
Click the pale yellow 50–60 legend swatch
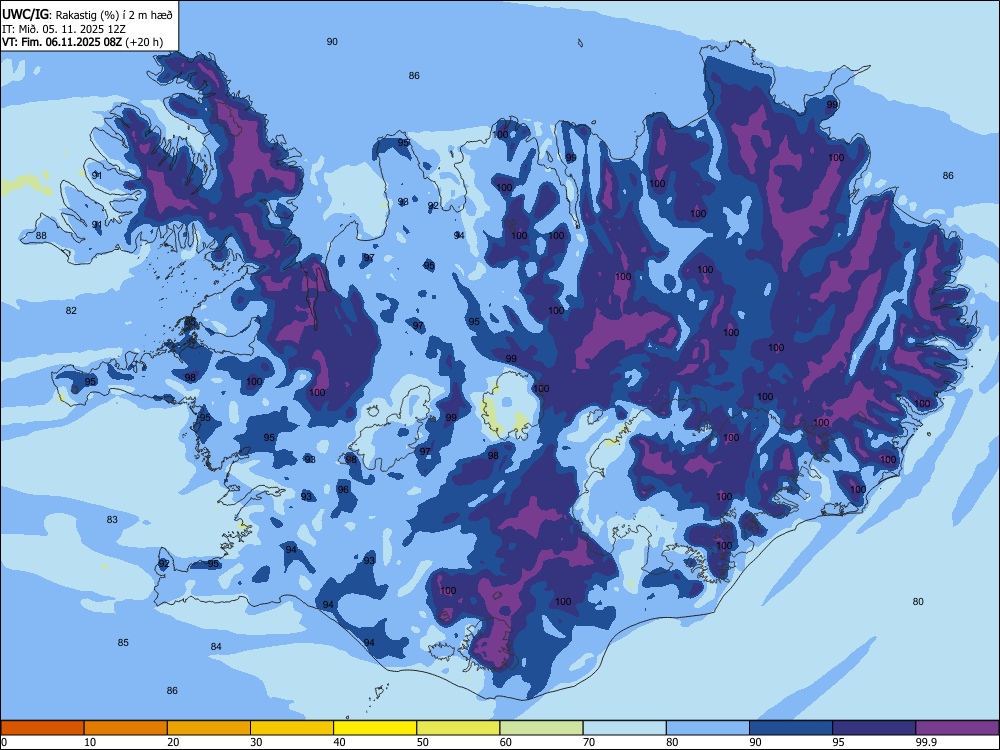pos(458,728)
